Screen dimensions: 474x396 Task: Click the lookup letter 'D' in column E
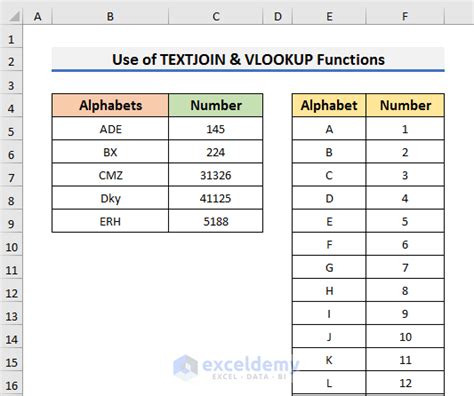coord(329,198)
